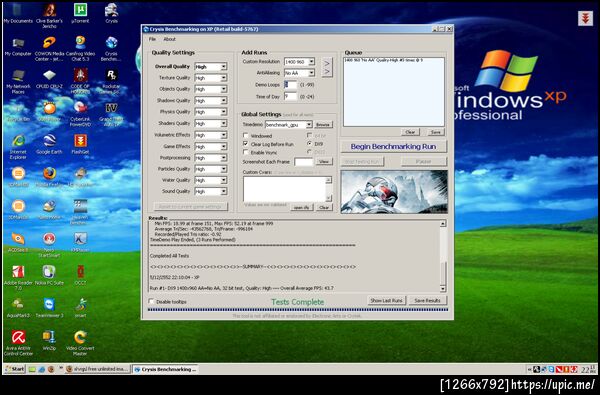Open the WinZip desktop icon

pyautogui.click(x=49, y=340)
